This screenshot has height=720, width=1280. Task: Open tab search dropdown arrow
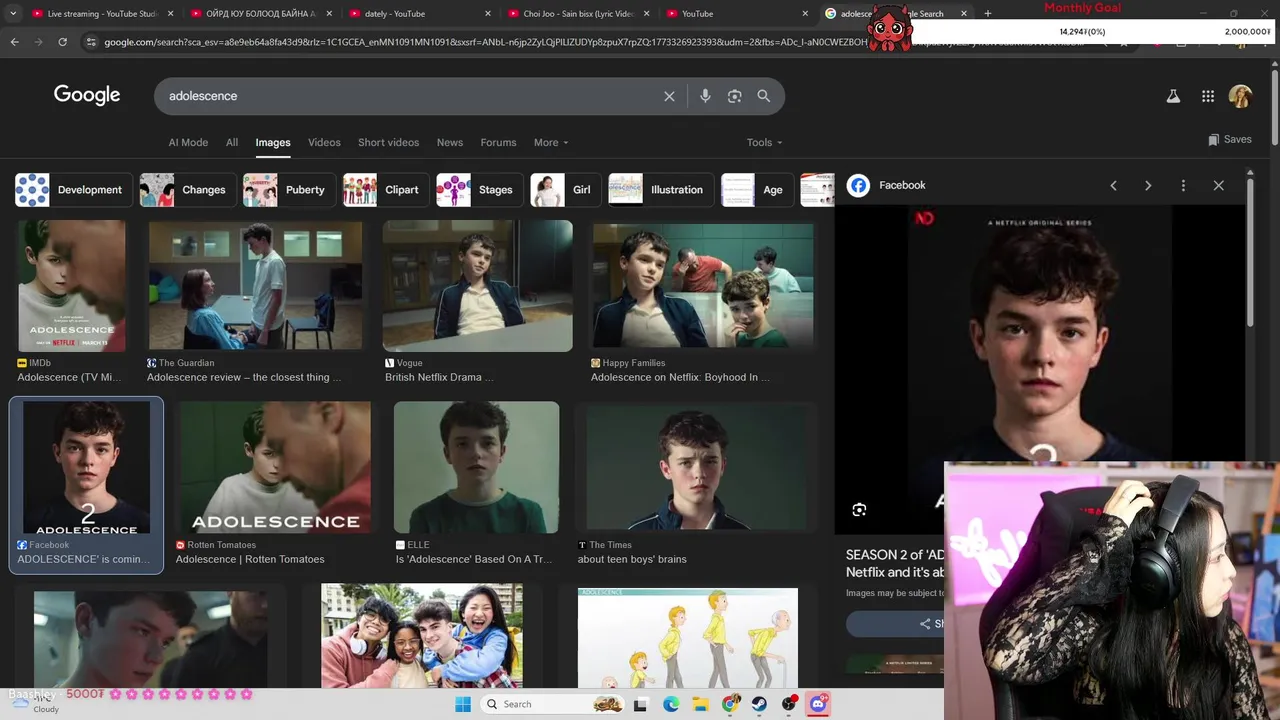[13, 14]
